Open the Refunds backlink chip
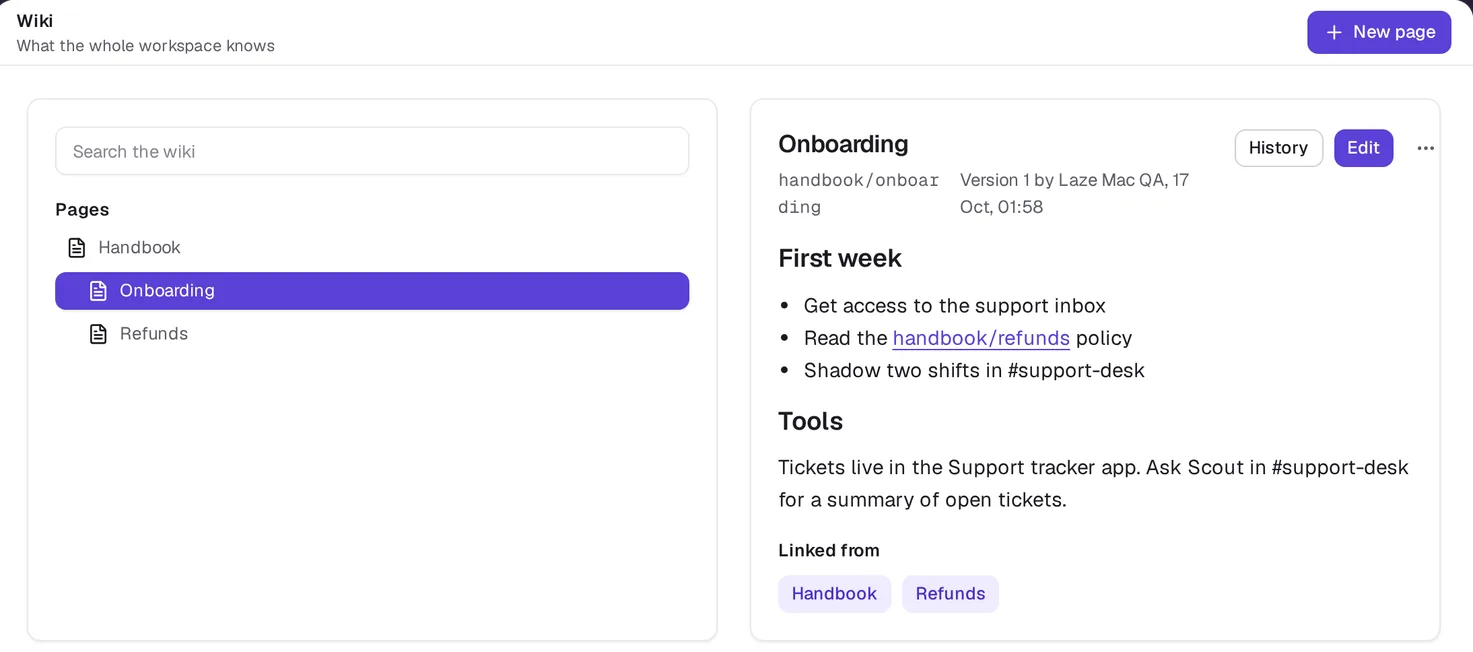The height and width of the screenshot is (652, 1473). [x=950, y=594]
